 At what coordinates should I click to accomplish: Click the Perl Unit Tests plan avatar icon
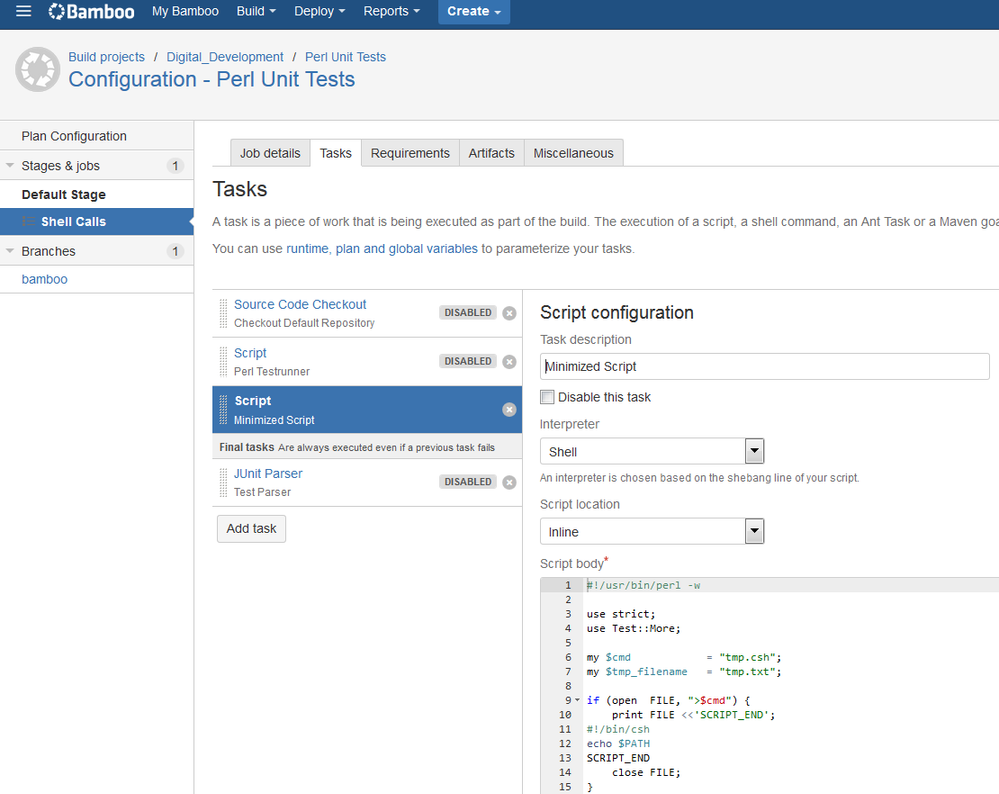(37, 69)
